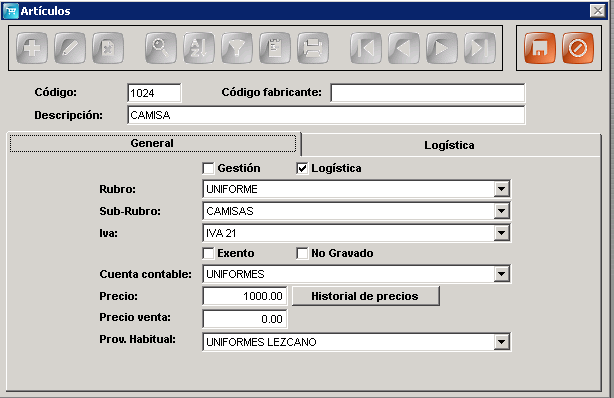
Task: Click the add new article plus icon
Action: click(32, 48)
